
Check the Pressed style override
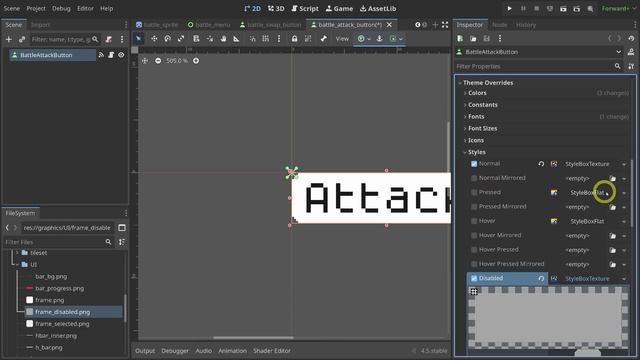pos(474,192)
